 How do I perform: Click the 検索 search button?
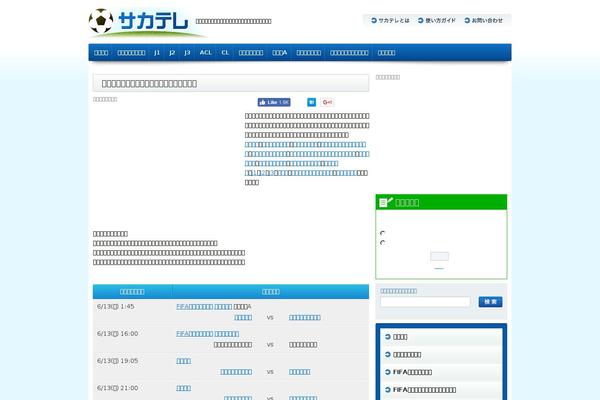pyautogui.click(x=490, y=301)
